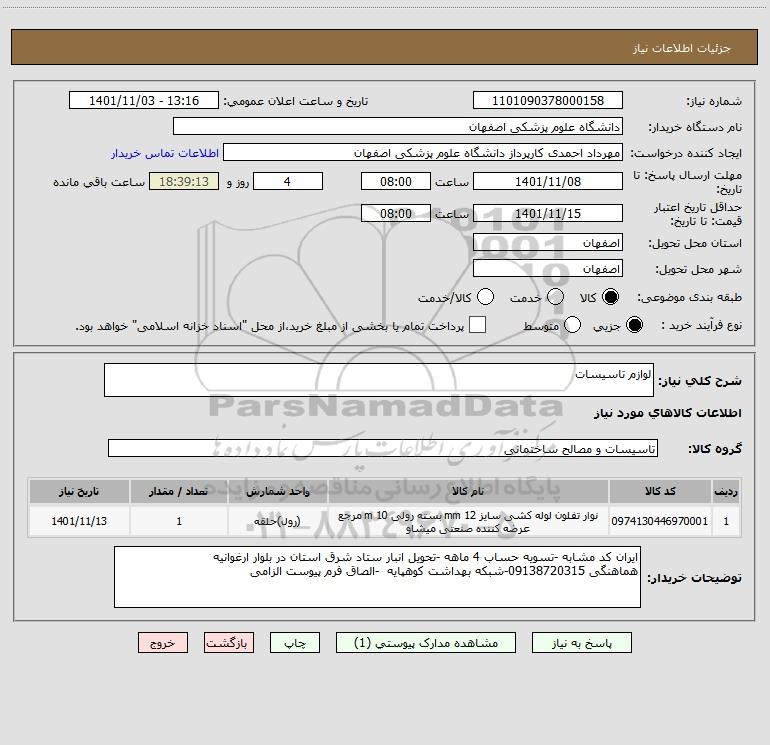Image resolution: width=770 pixels, height=745 pixels.
Task: Click the remaining days field showing 4
Action: coord(288,182)
